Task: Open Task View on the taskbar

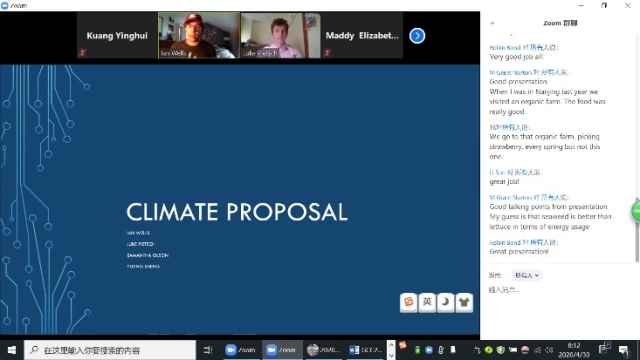Action: [x=208, y=350]
